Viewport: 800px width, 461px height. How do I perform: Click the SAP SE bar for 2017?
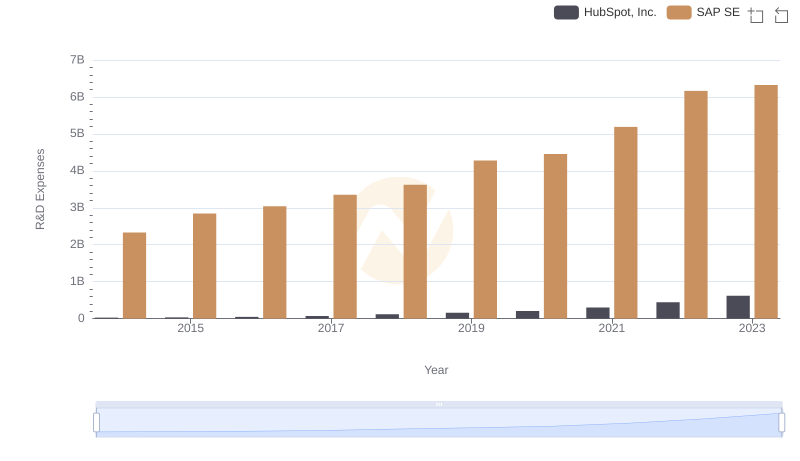(345, 257)
